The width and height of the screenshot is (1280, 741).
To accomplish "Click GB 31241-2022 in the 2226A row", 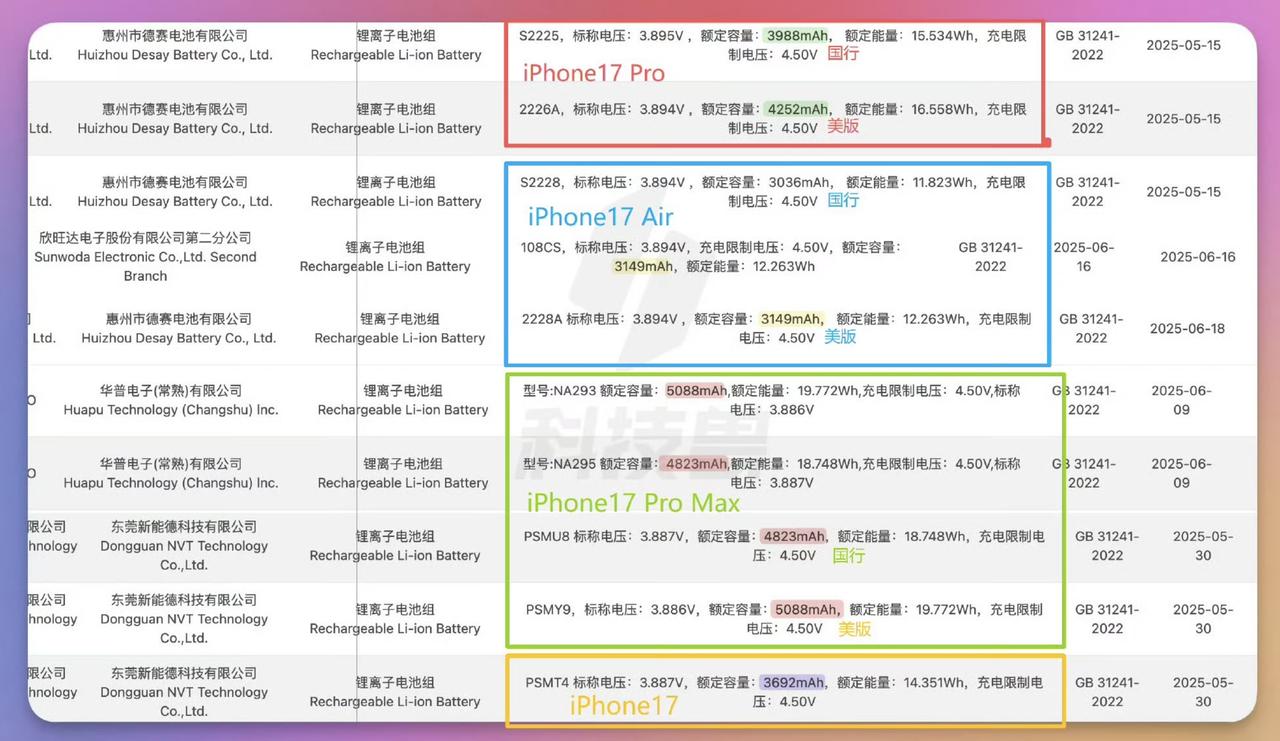I will [x=1088, y=119].
